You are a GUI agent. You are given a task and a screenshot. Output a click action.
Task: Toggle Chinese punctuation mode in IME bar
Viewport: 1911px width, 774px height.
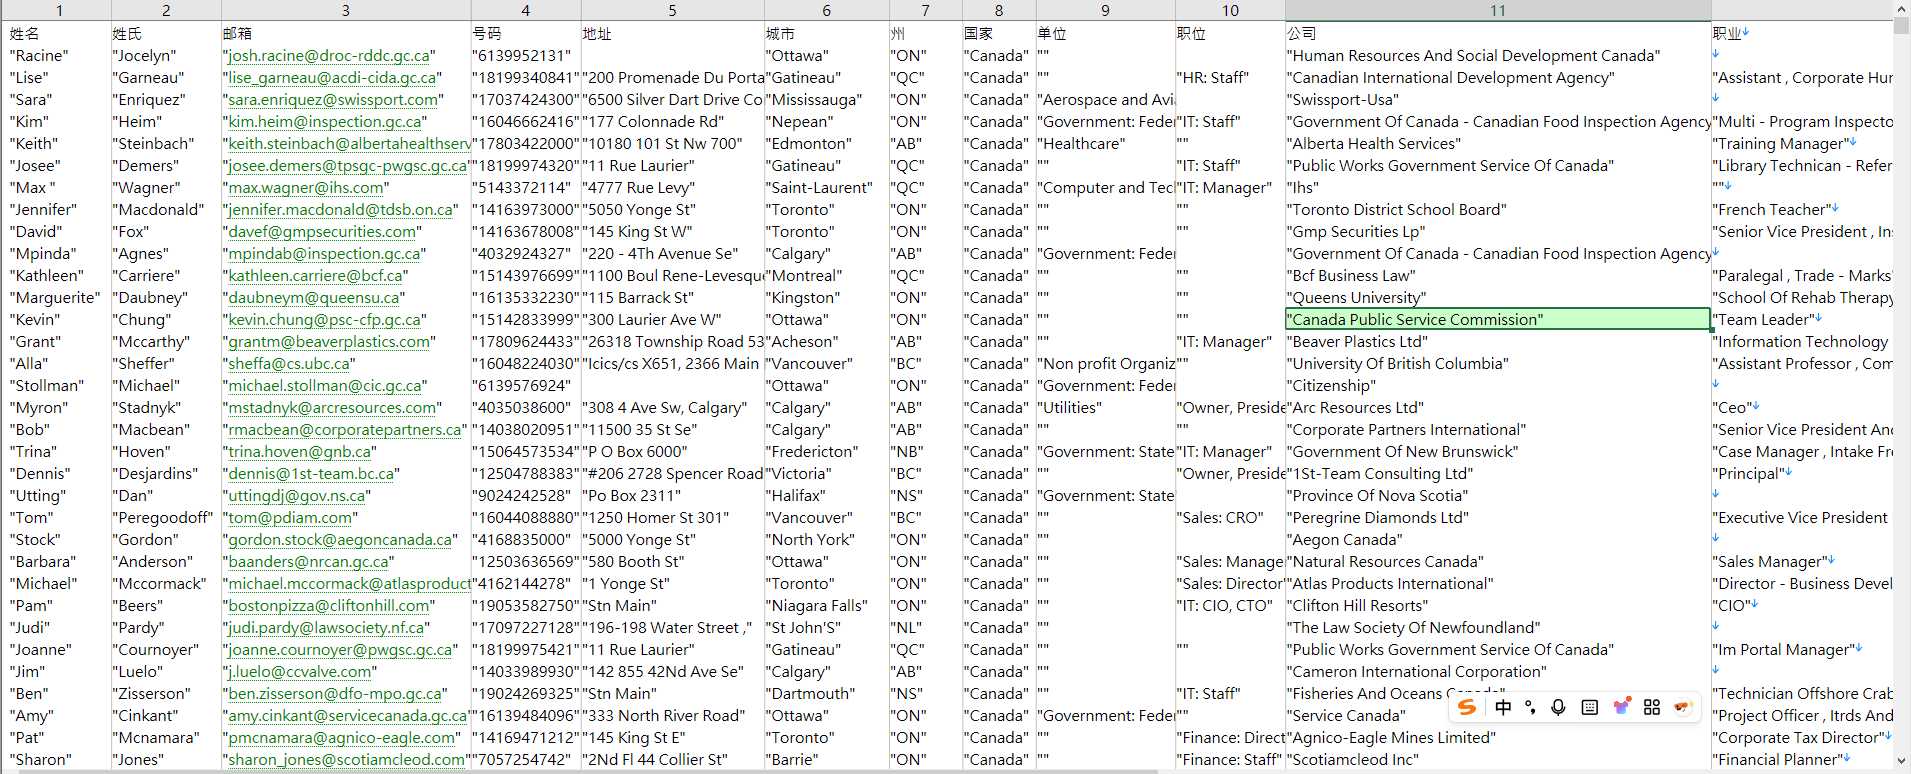click(1530, 707)
